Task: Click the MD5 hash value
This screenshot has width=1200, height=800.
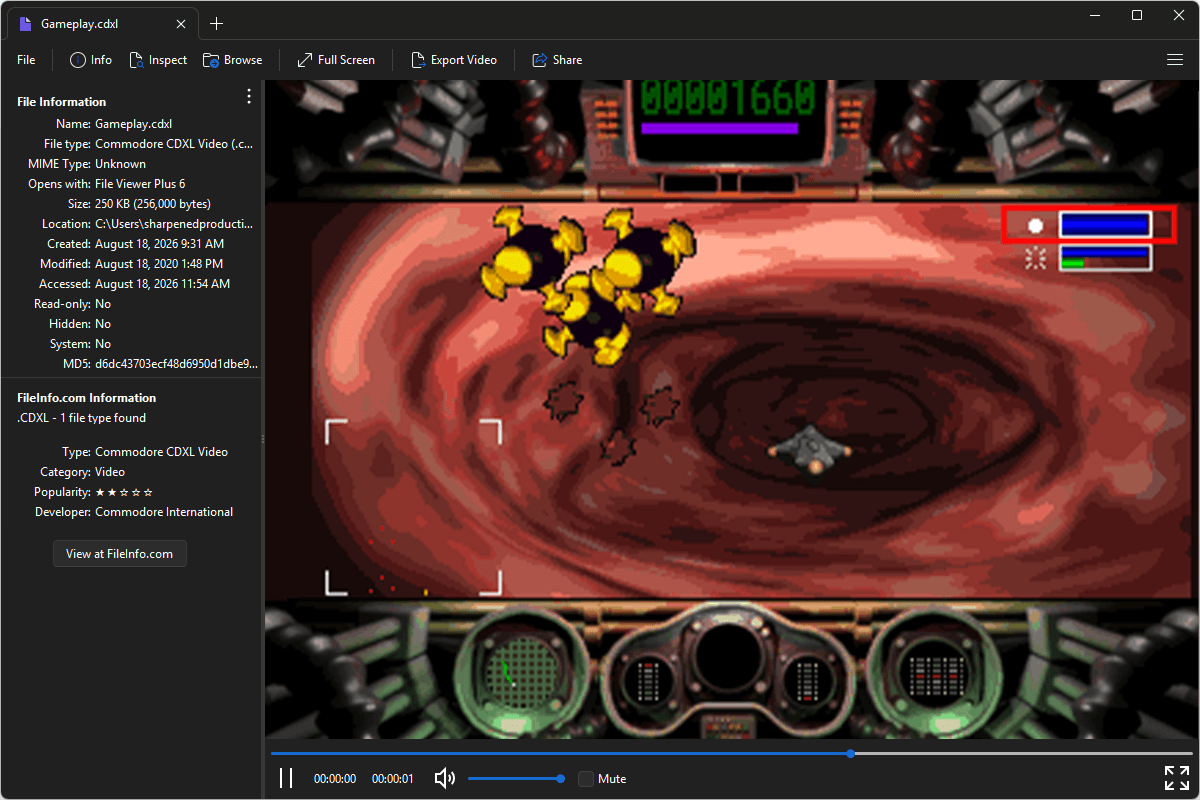Action: coord(177,364)
